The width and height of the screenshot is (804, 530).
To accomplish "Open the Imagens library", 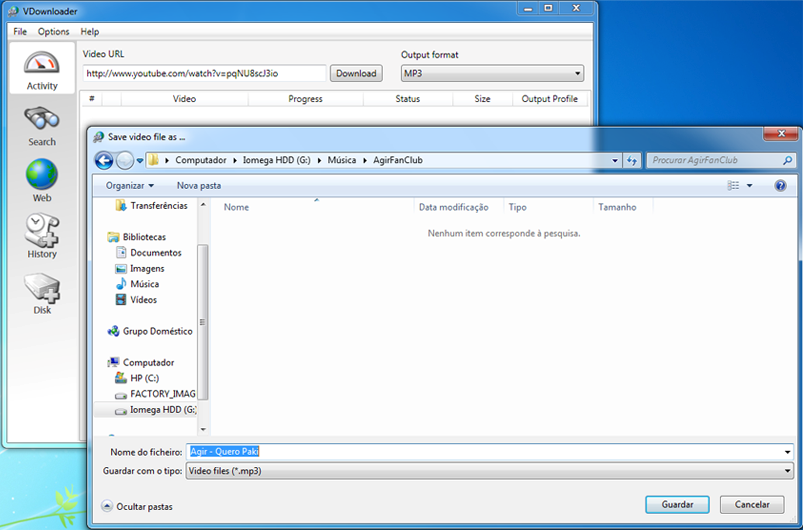I will click(x=140, y=269).
